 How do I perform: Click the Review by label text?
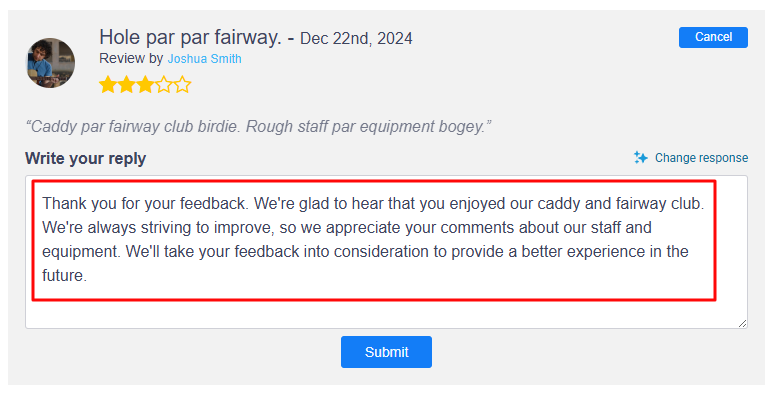click(131, 58)
